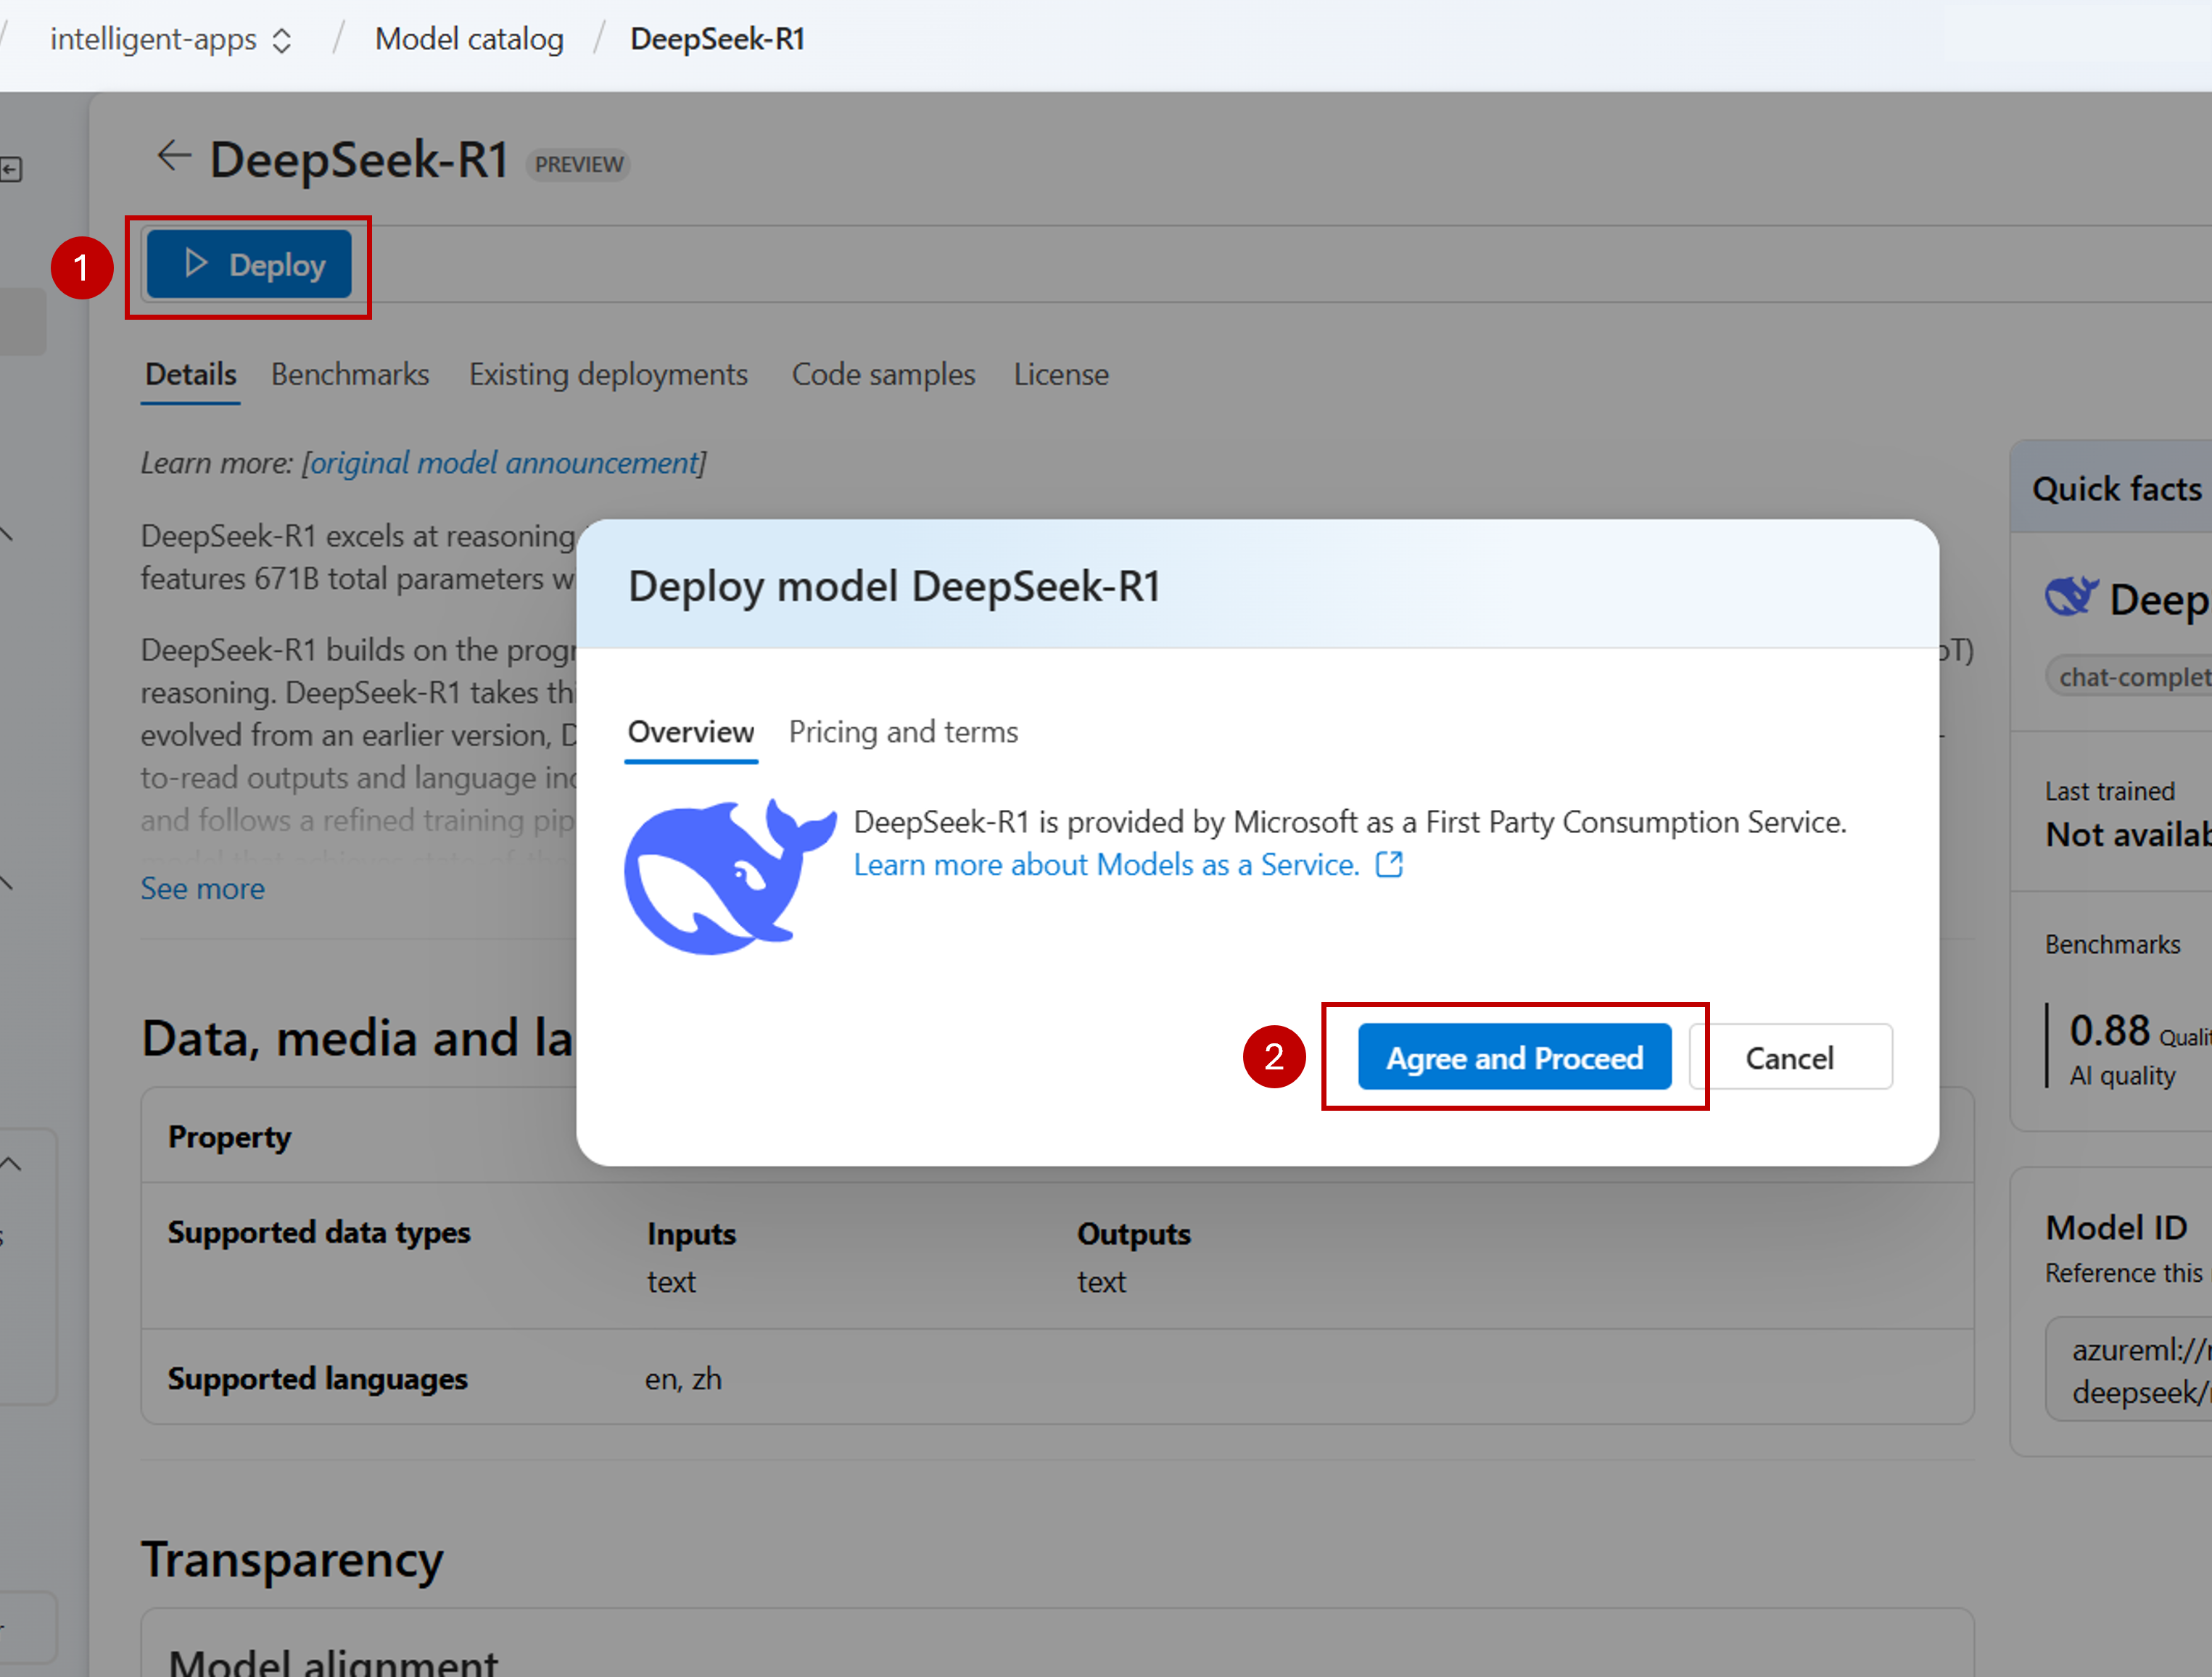The width and height of the screenshot is (2212, 1677).
Task: Open the Benchmarks tab
Action: point(350,374)
